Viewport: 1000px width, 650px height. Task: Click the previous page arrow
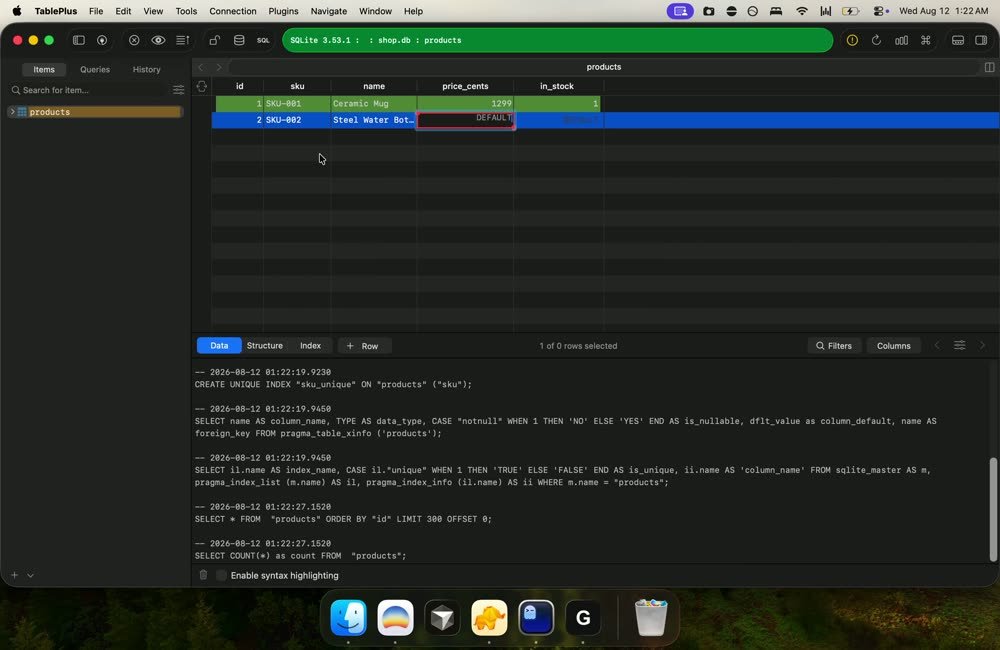[937, 345]
